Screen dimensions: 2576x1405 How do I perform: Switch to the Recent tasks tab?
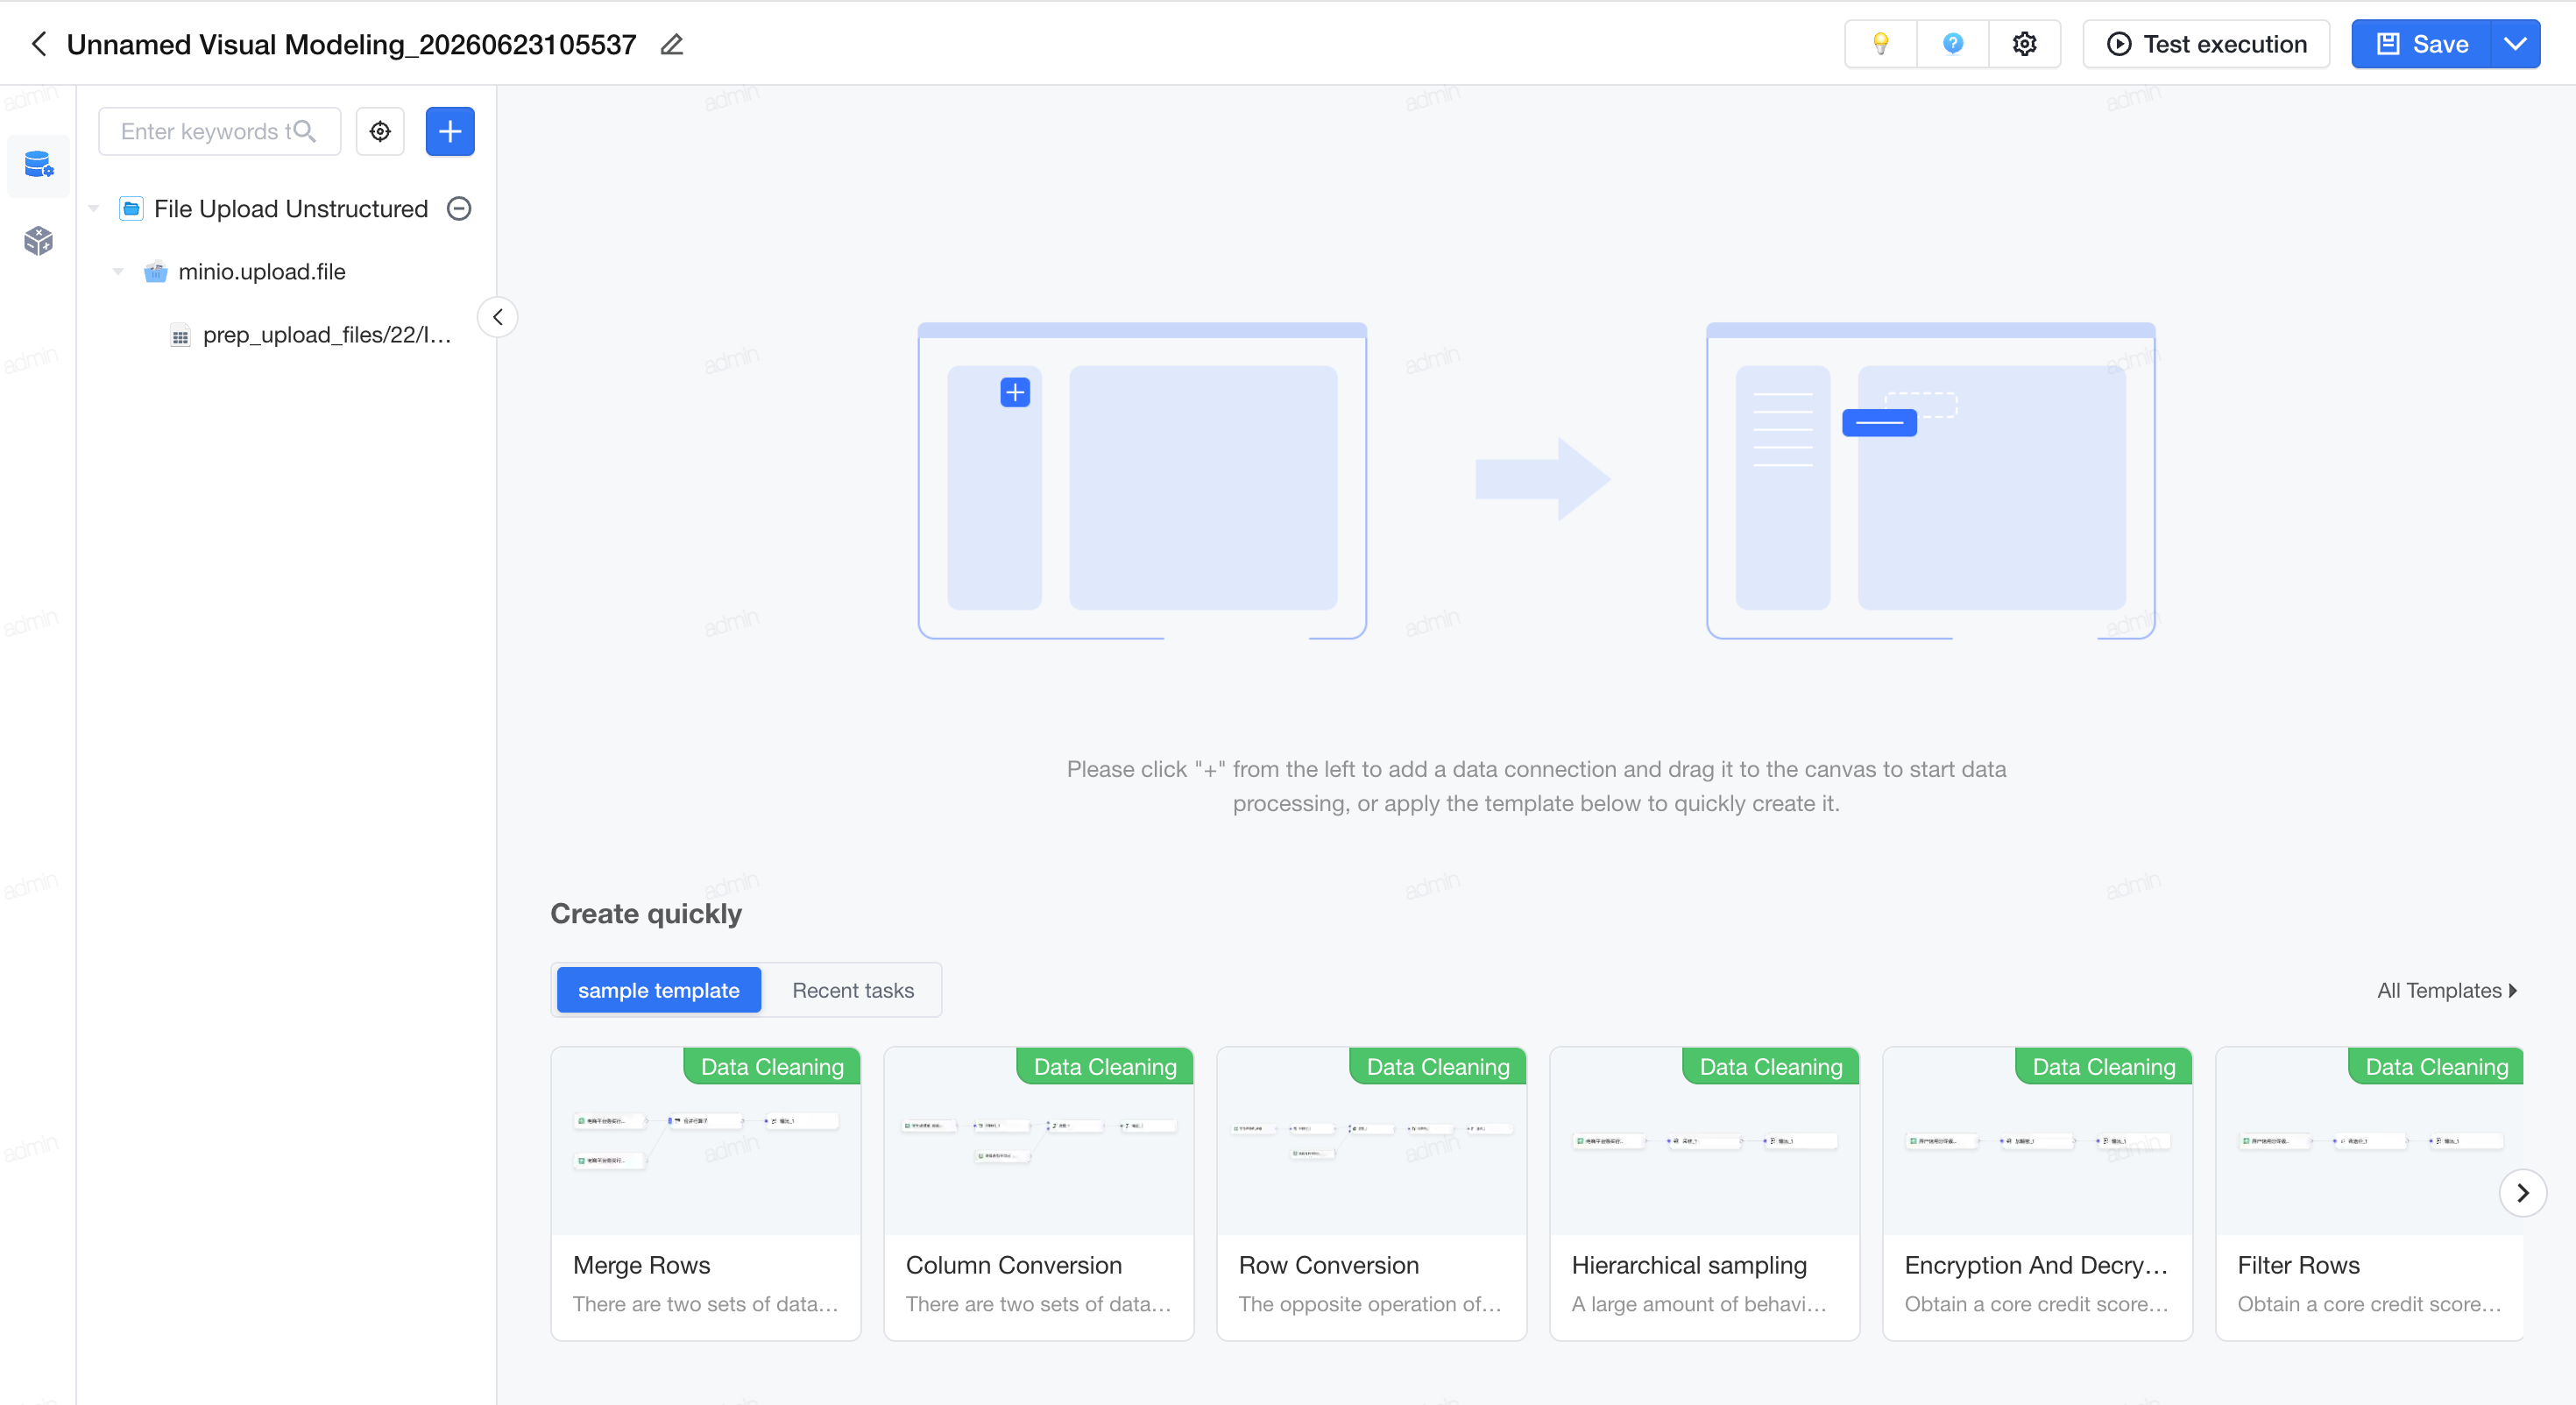click(853, 990)
